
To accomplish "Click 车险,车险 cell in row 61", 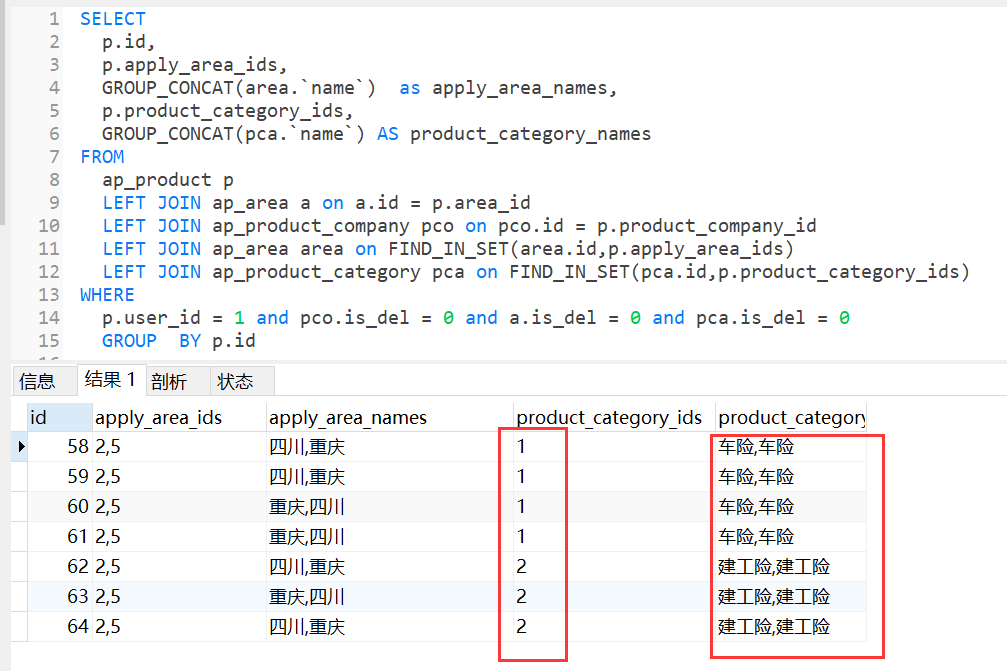I will click(x=791, y=536).
